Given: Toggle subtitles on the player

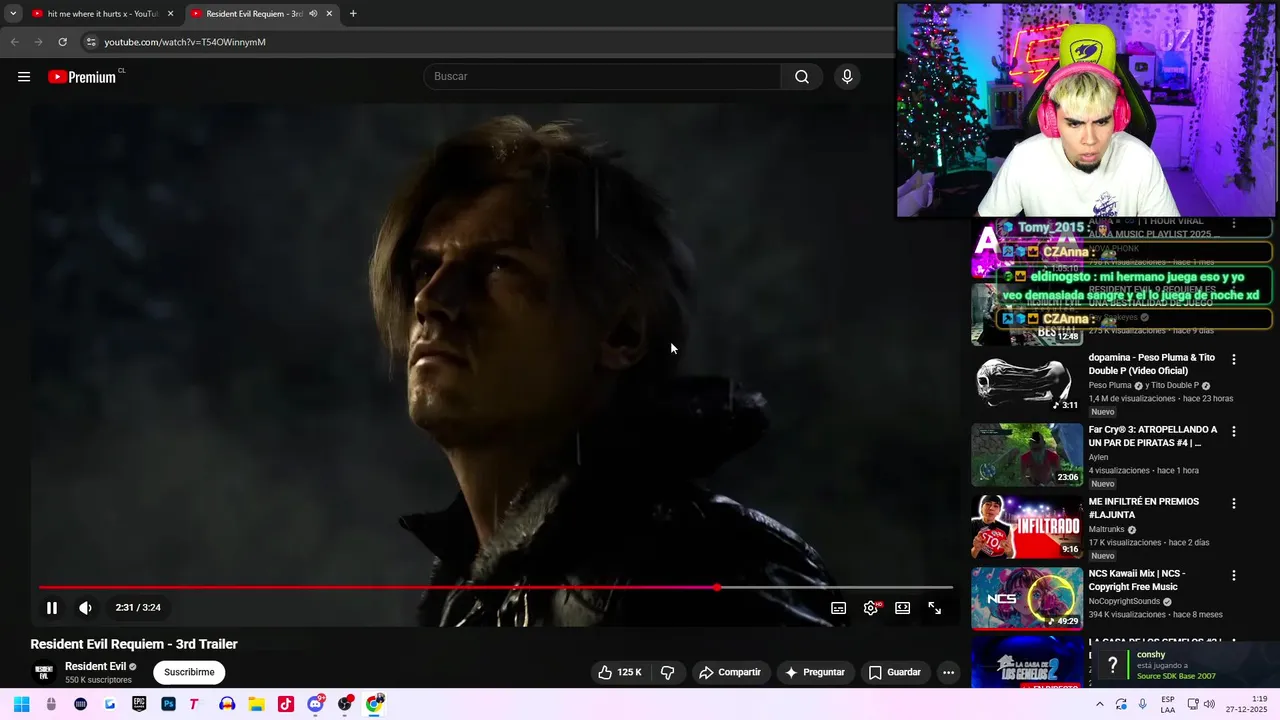Looking at the screenshot, I should click(x=839, y=608).
